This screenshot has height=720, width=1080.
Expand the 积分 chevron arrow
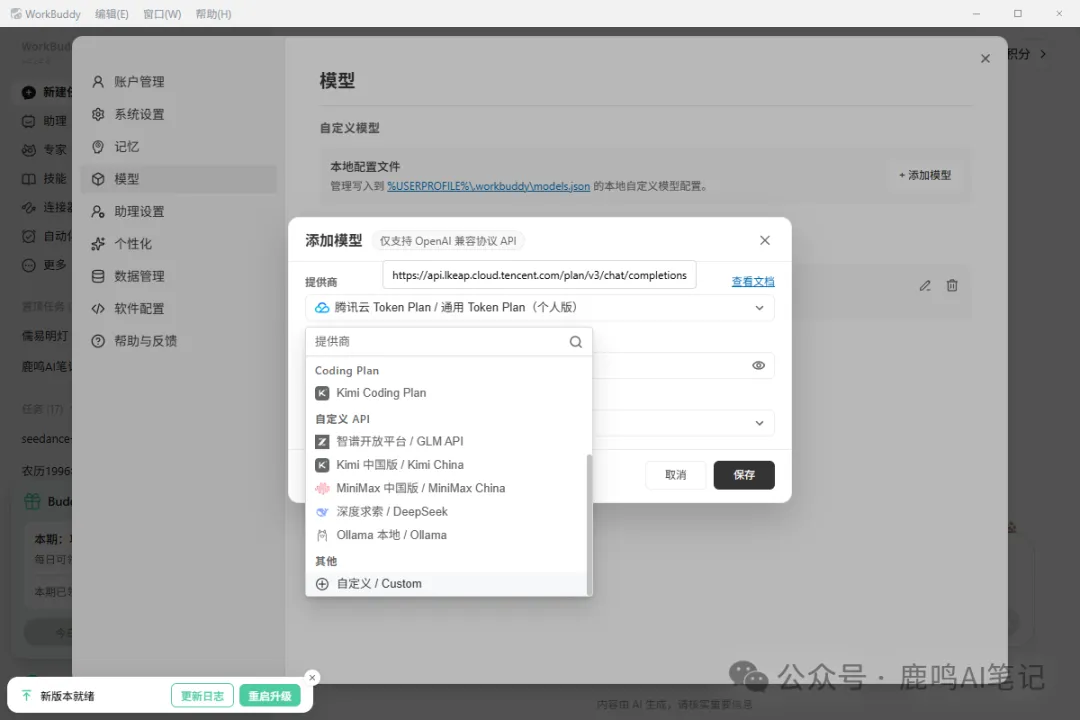click(1043, 54)
